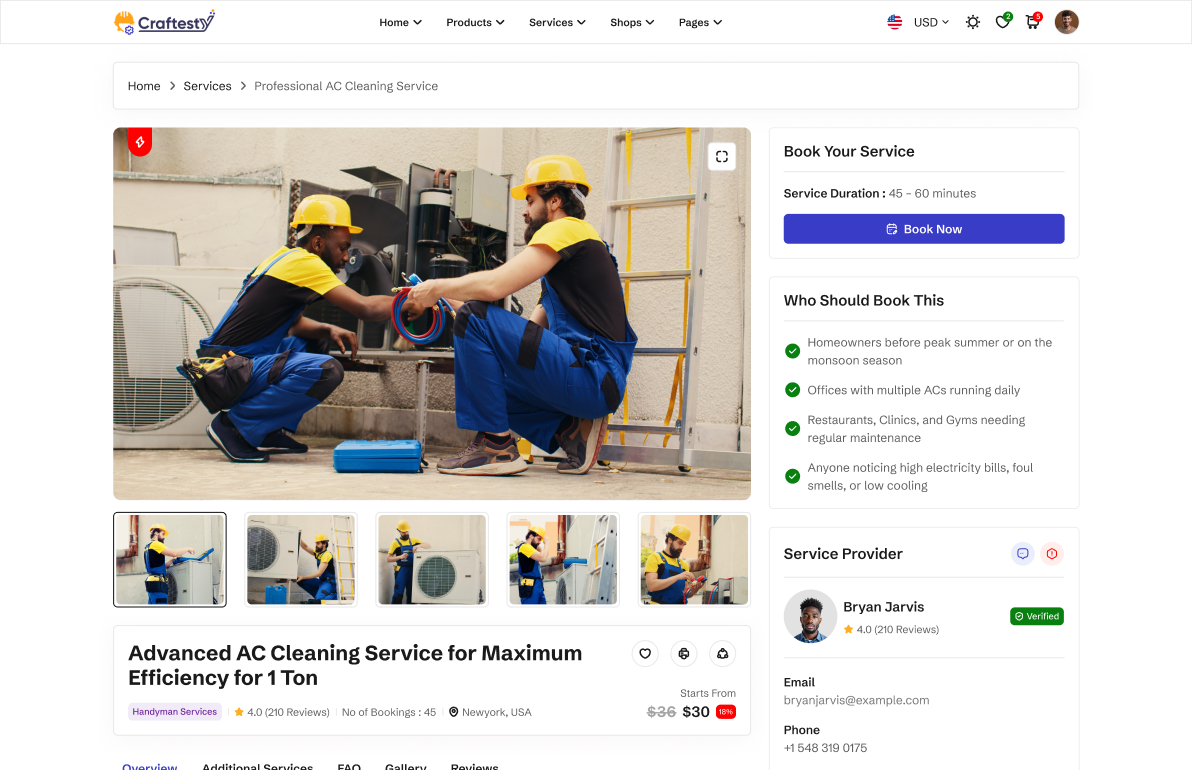Go to Home in breadcrumb
The width and height of the screenshot is (1192, 770).
click(144, 86)
